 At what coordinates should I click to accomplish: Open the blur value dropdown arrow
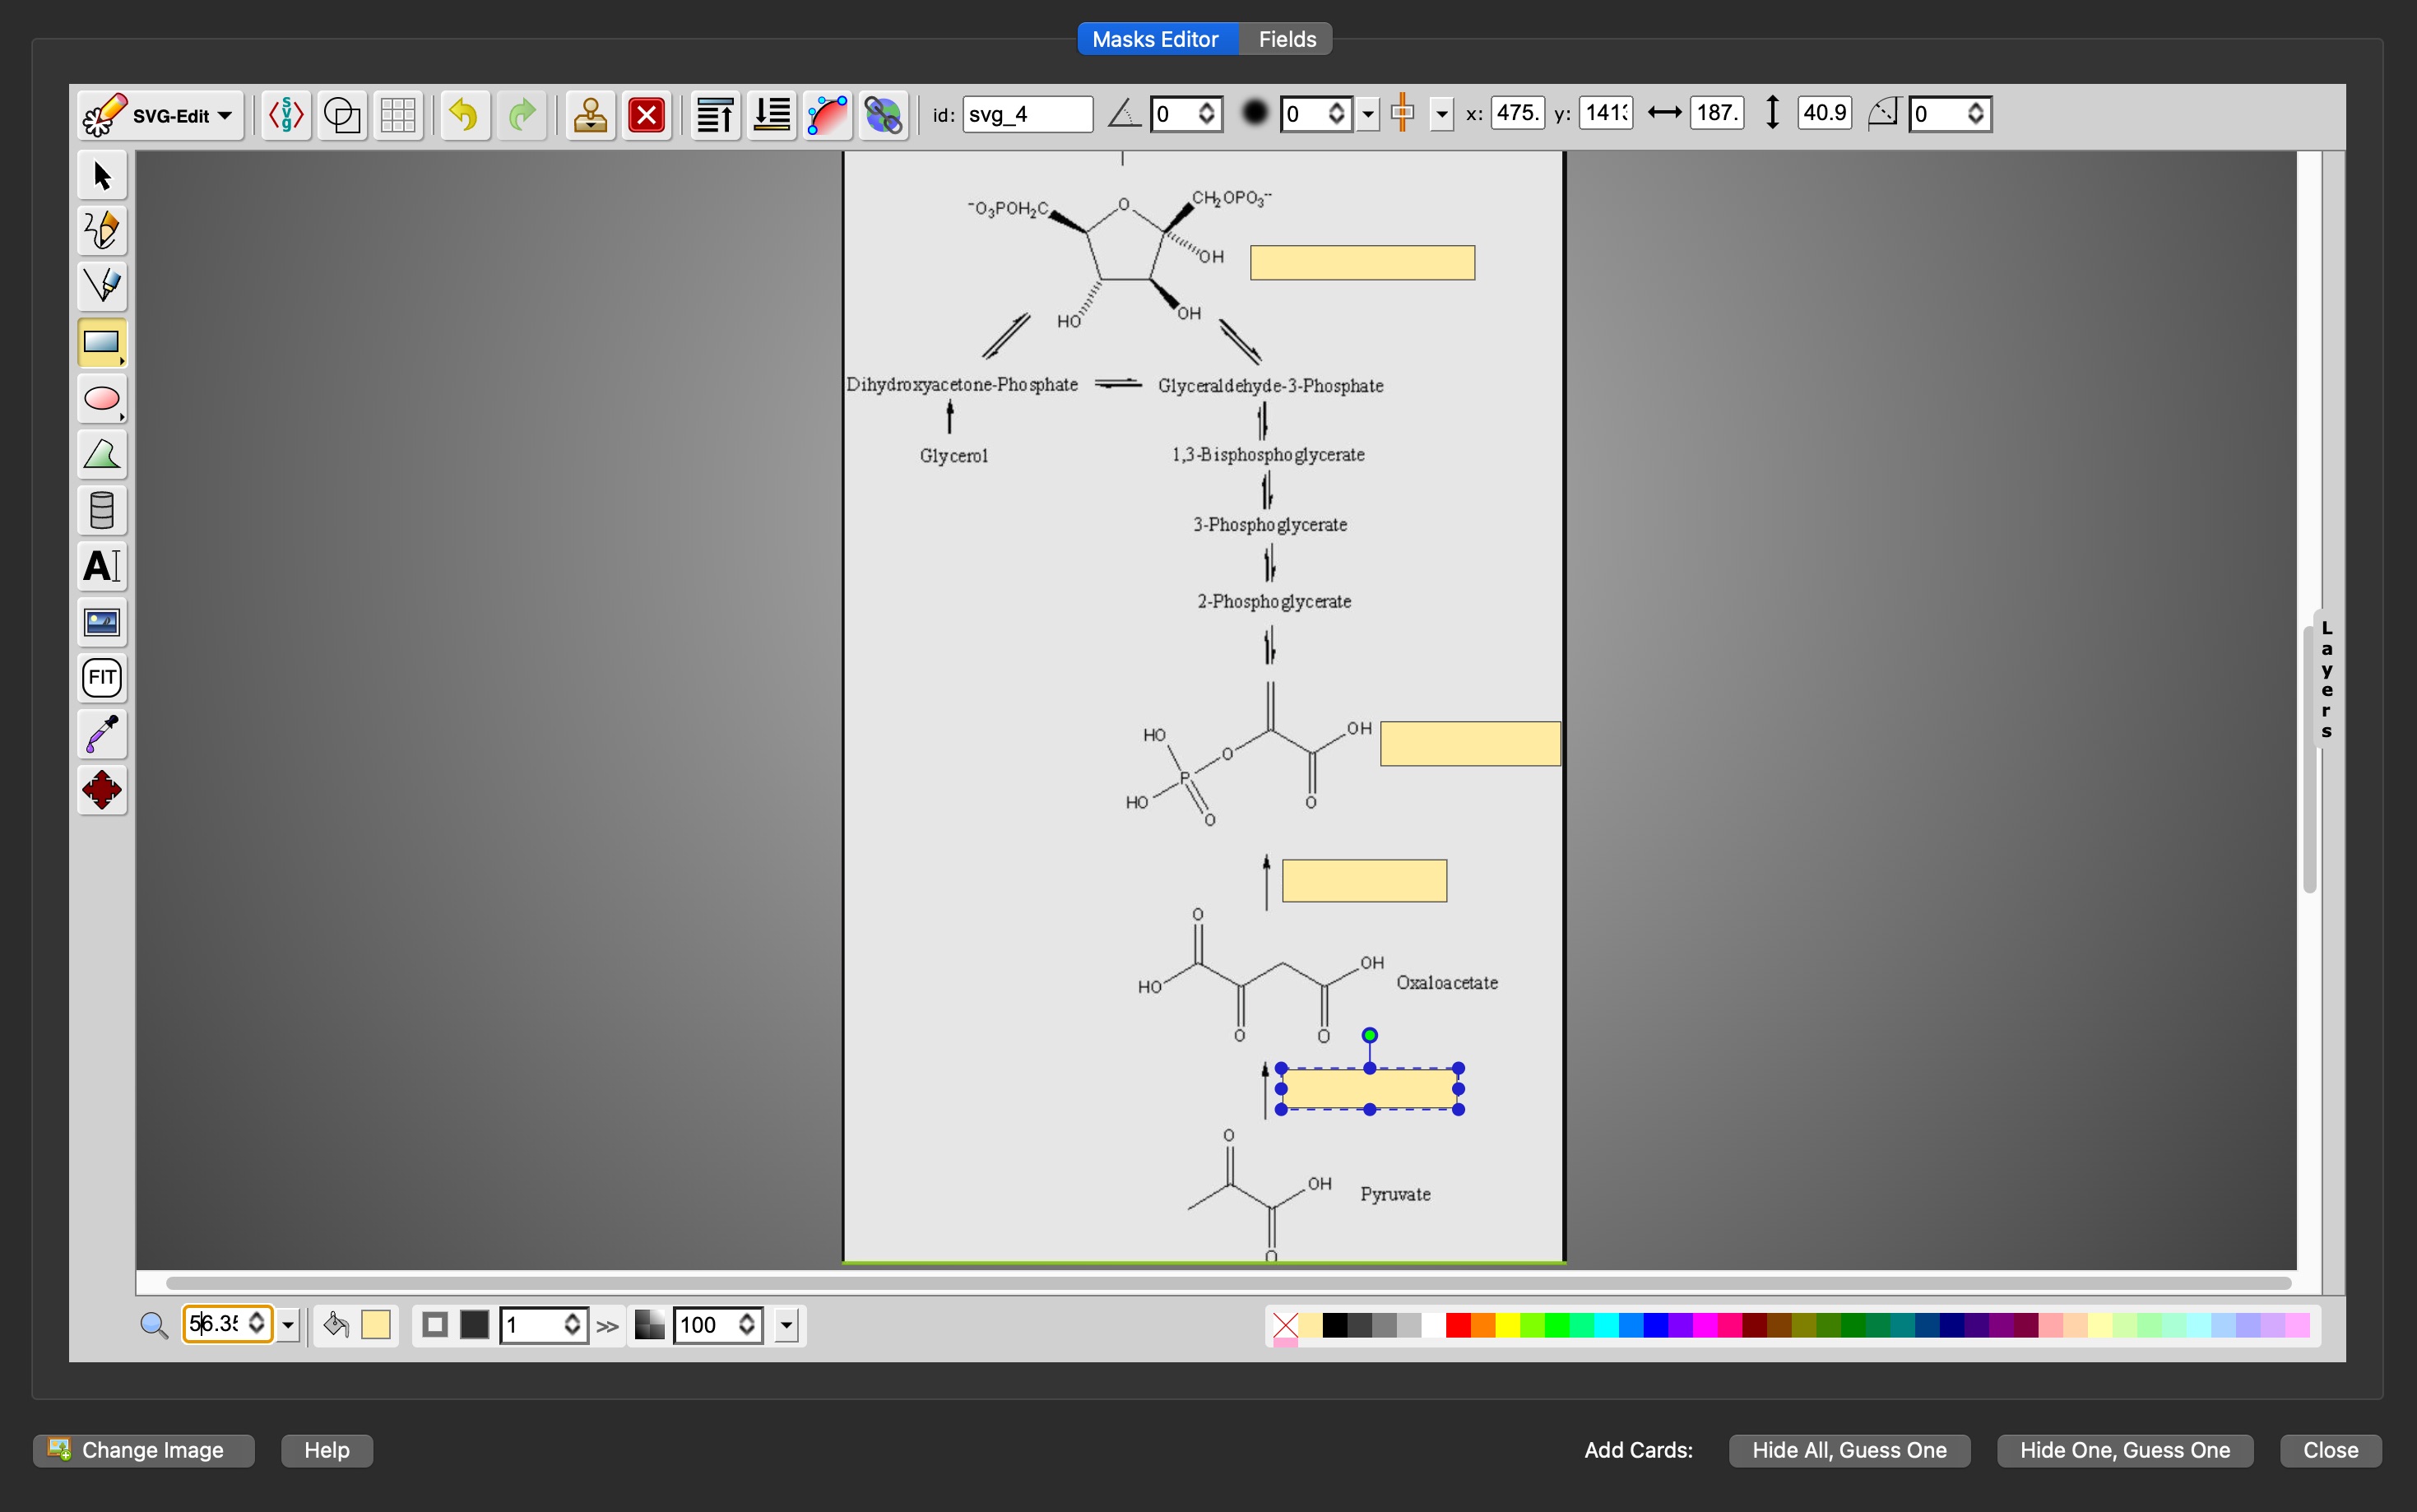coord(1368,114)
